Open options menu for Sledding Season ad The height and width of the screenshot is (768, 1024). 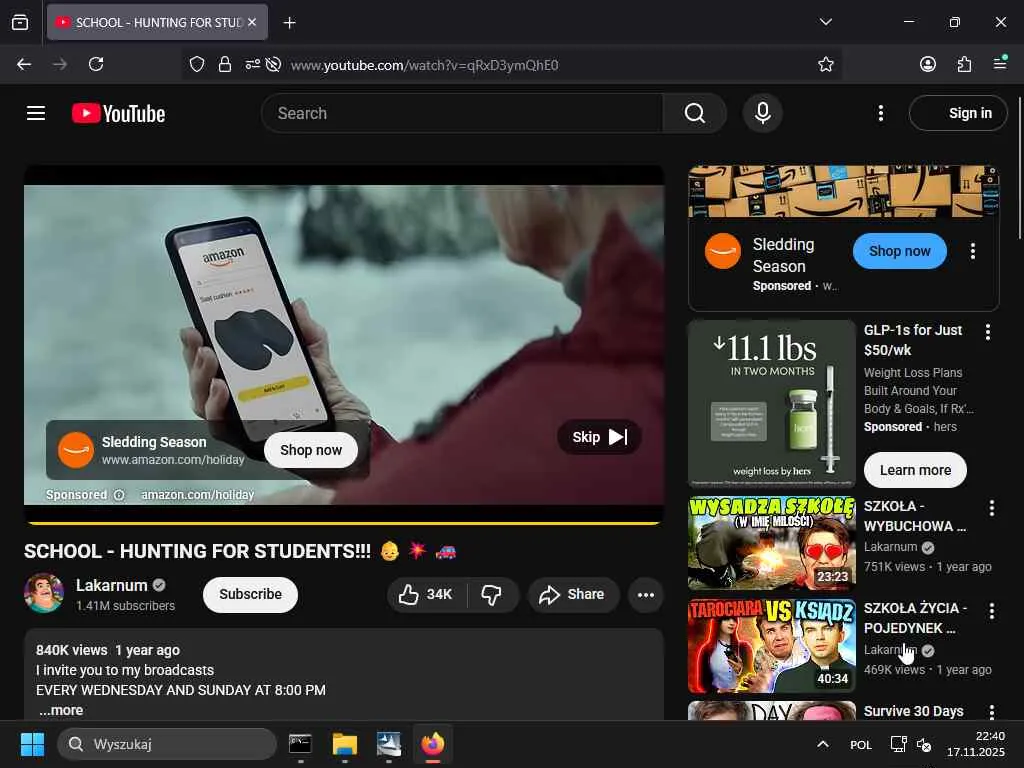pyautogui.click(x=972, y=251)
